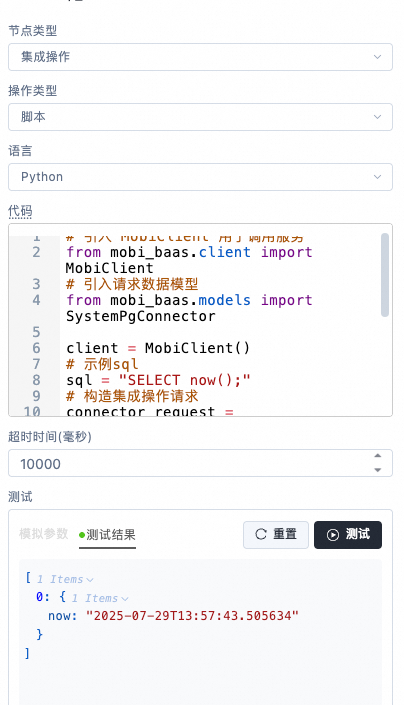Click the 重置 button
The image size is (404, 705).
coord(276,535)
